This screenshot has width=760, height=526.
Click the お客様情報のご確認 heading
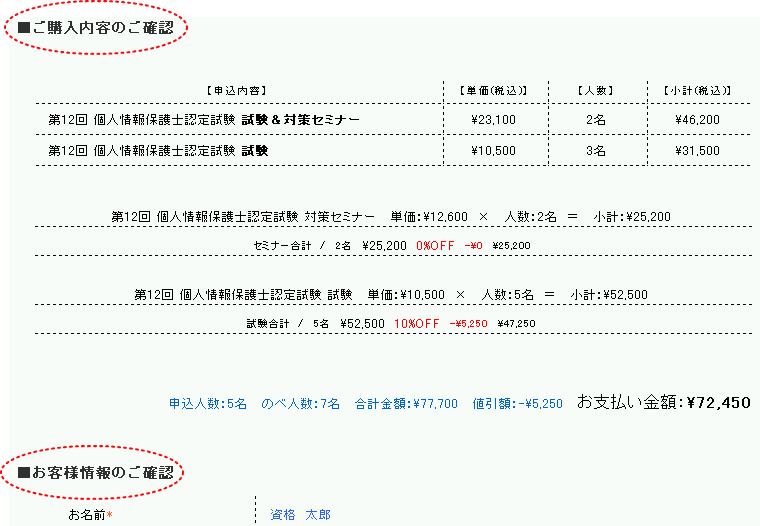coord(95,472)
